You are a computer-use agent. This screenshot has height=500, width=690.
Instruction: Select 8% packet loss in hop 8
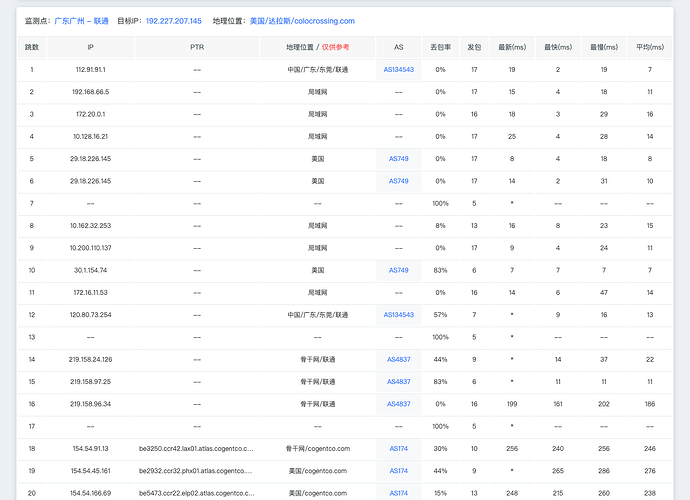(440, 226)
